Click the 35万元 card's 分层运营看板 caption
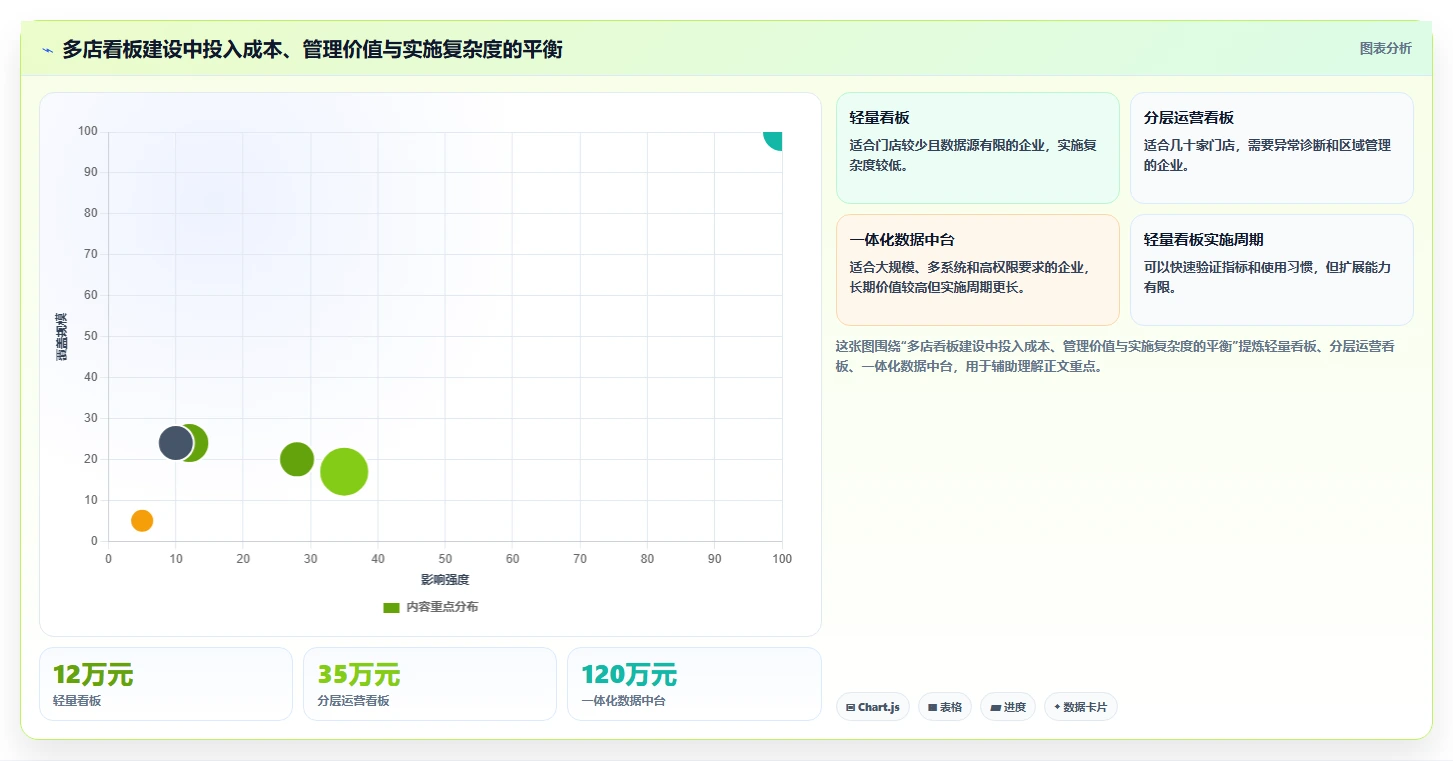 (353, 701)
